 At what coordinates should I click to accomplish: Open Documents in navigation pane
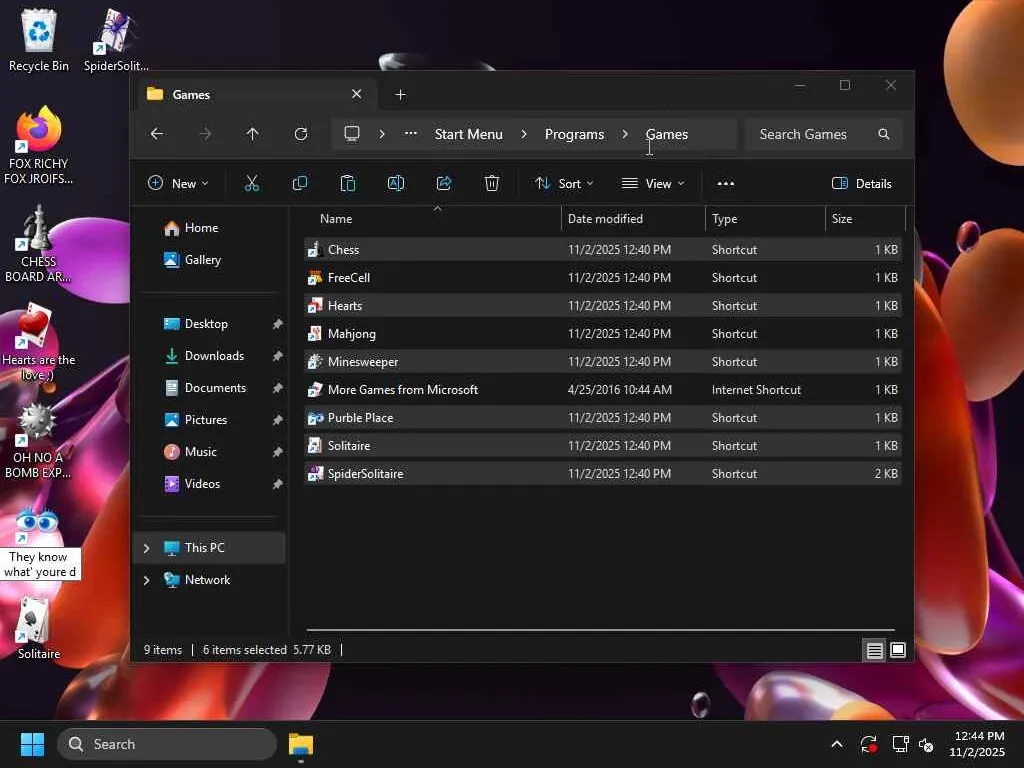[x=216, y=388]
